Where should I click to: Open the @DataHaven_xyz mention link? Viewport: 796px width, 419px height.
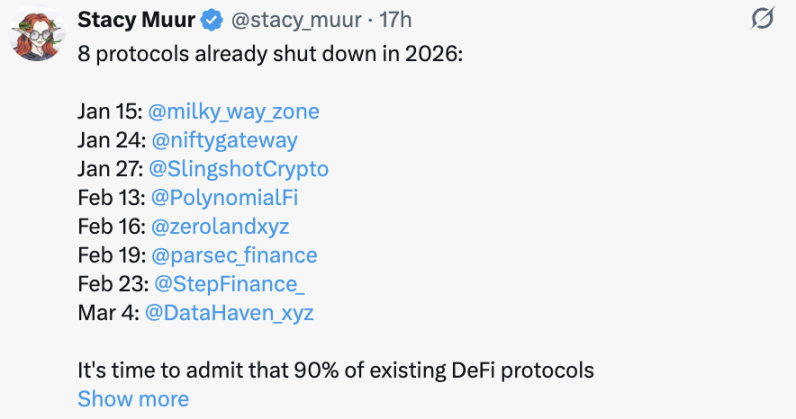(229, 313)
